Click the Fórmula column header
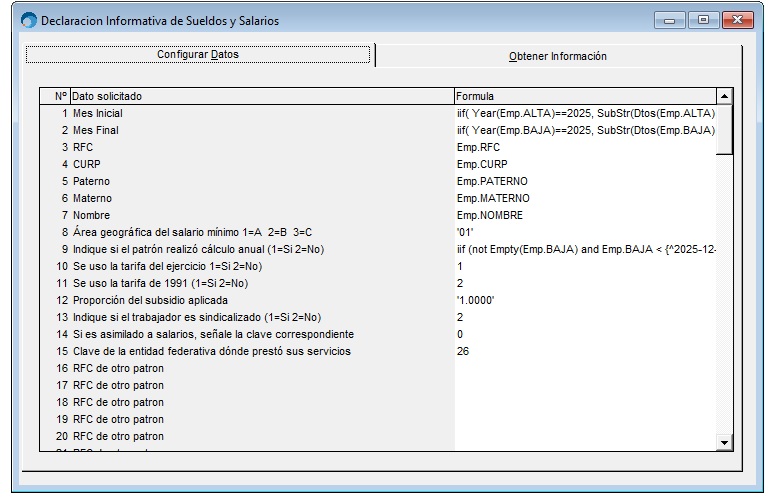Viewport: 774px width, 500px height. click(x=585, y=96)
